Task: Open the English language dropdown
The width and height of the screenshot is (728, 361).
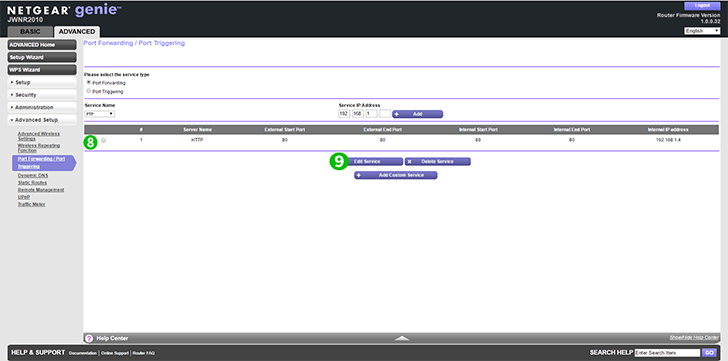Action: pos(702,31)
